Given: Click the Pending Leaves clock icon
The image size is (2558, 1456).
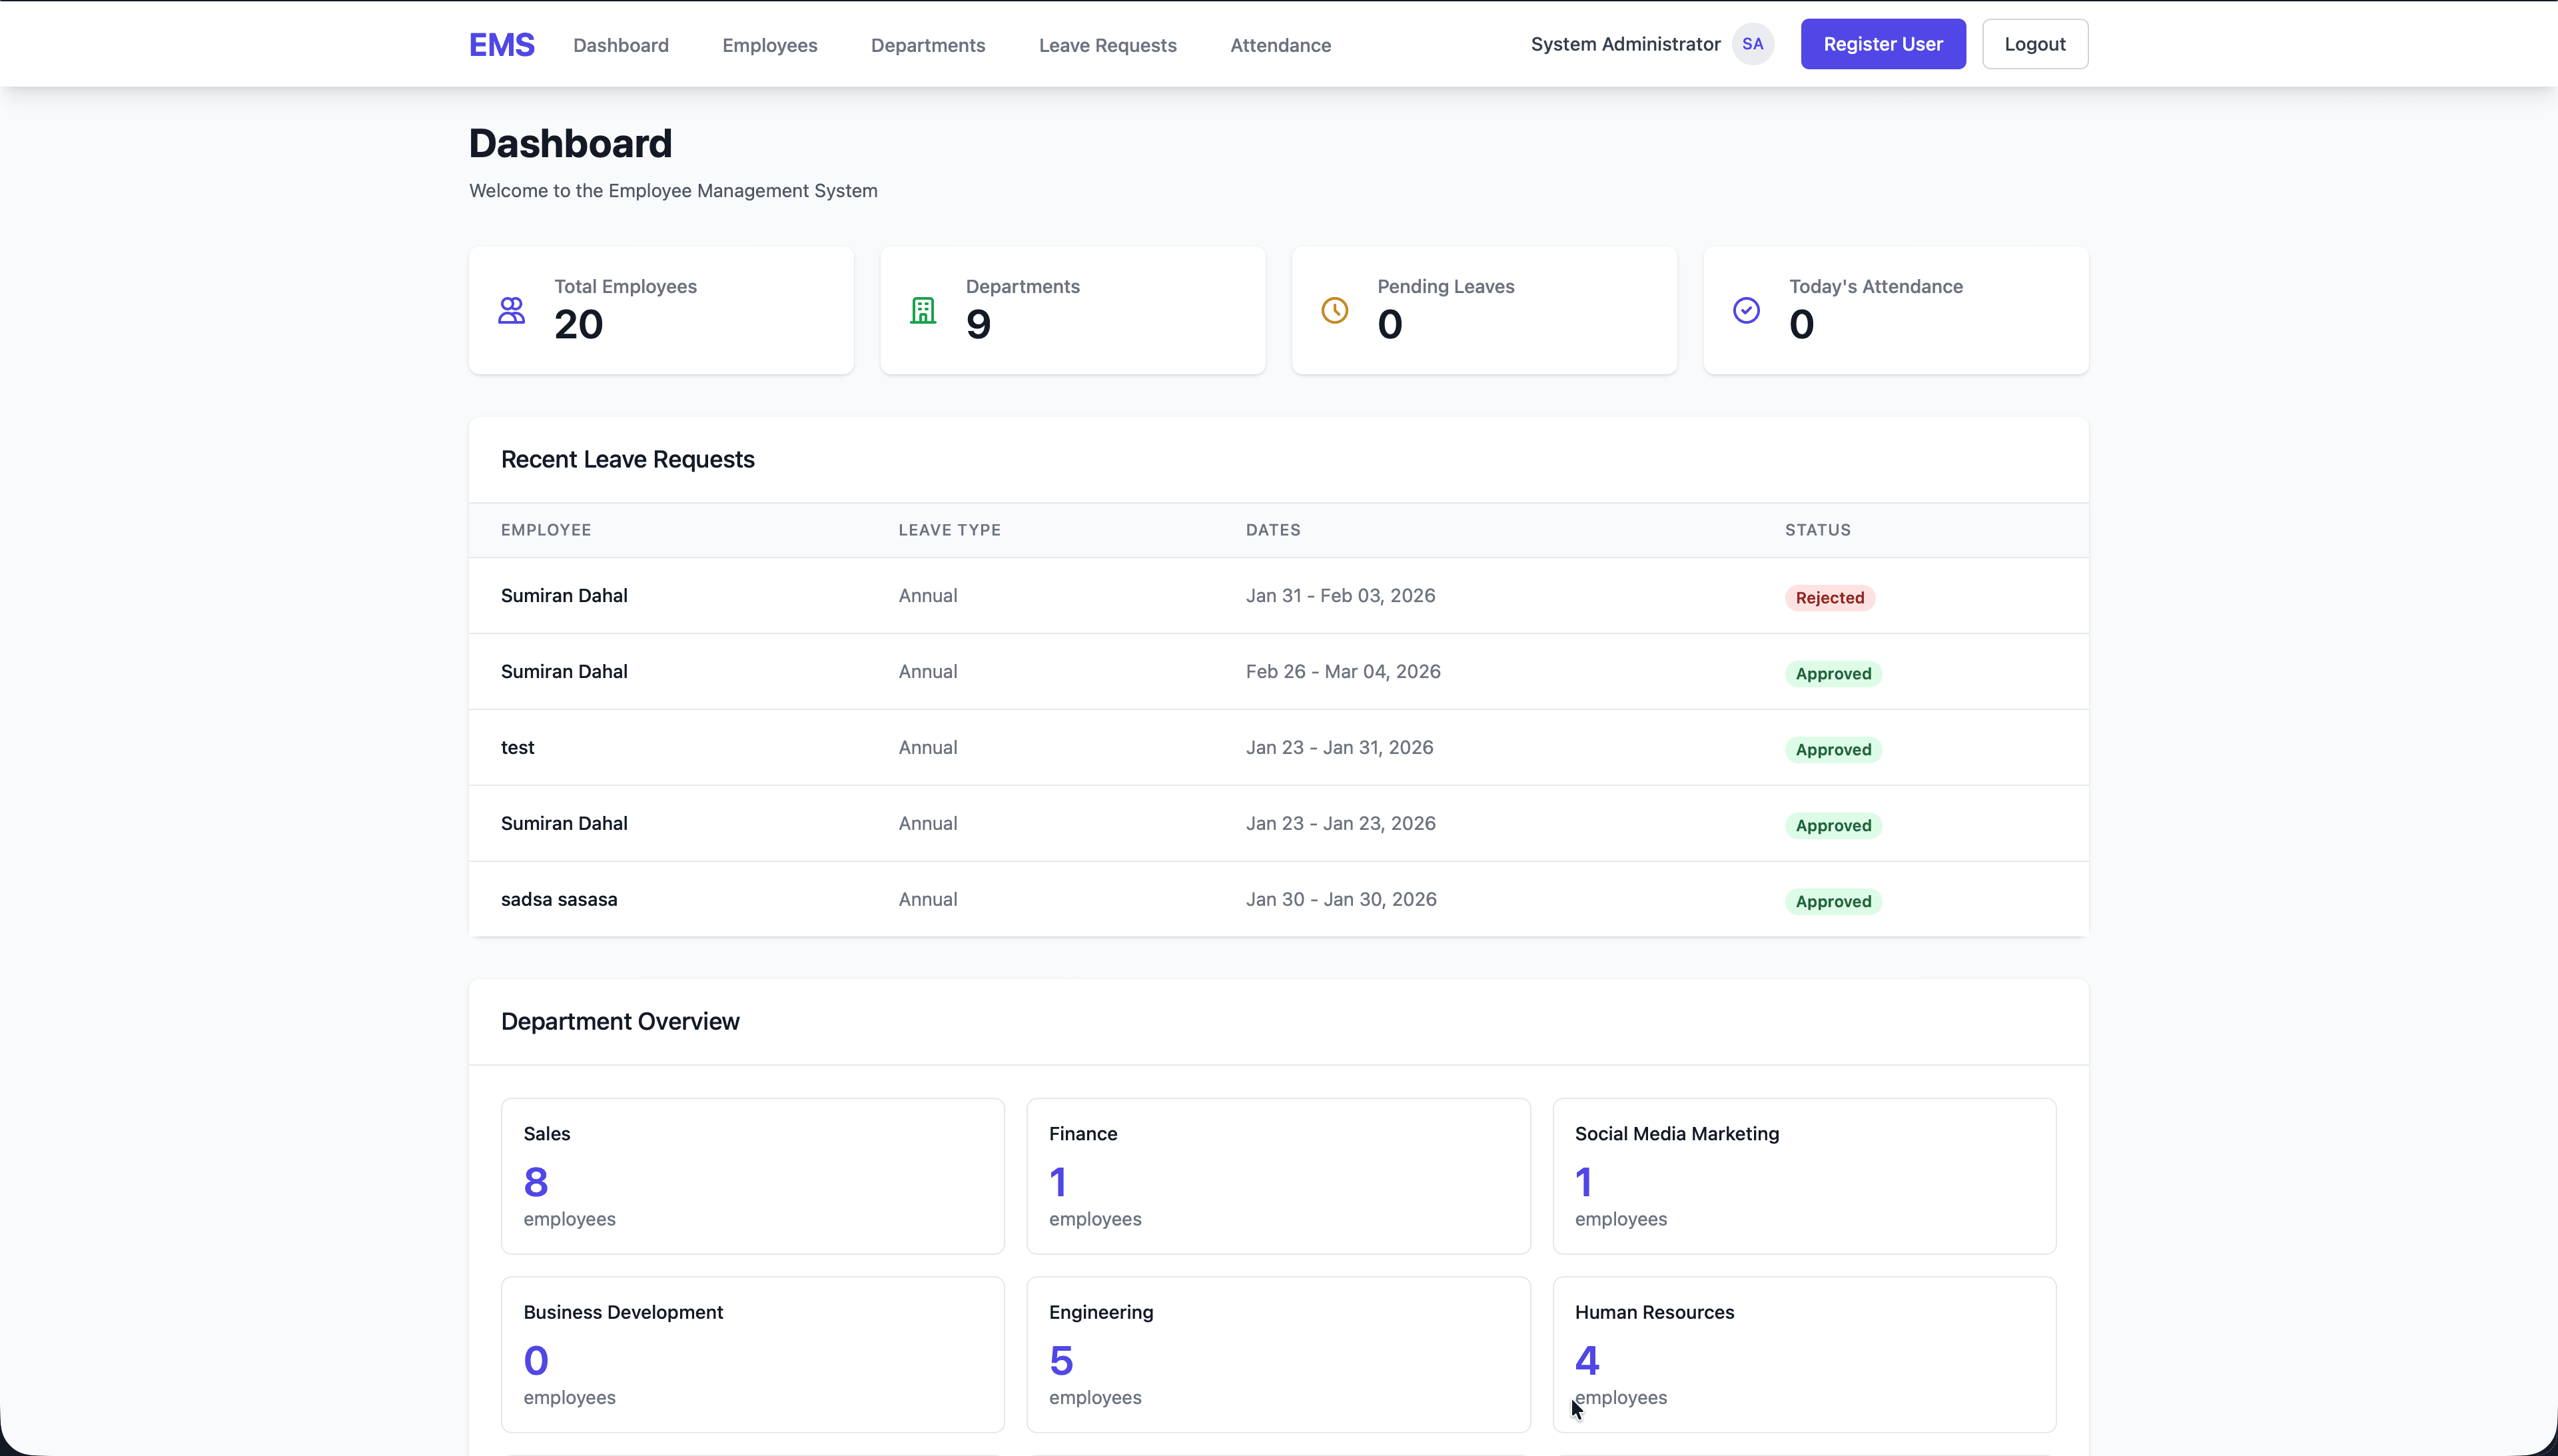Looking at the screenshot, I should point(1335,310).
